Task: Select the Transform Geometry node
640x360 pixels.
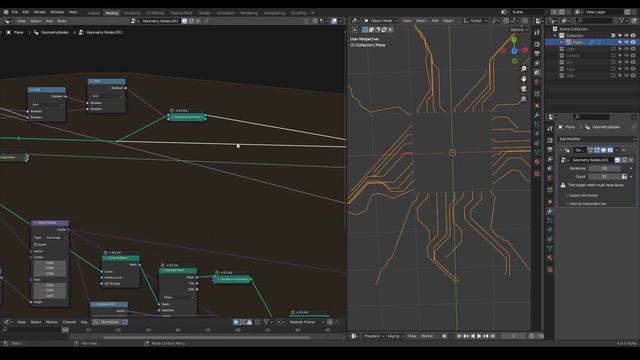Action: pyautogui.click(x=232, y=279)
